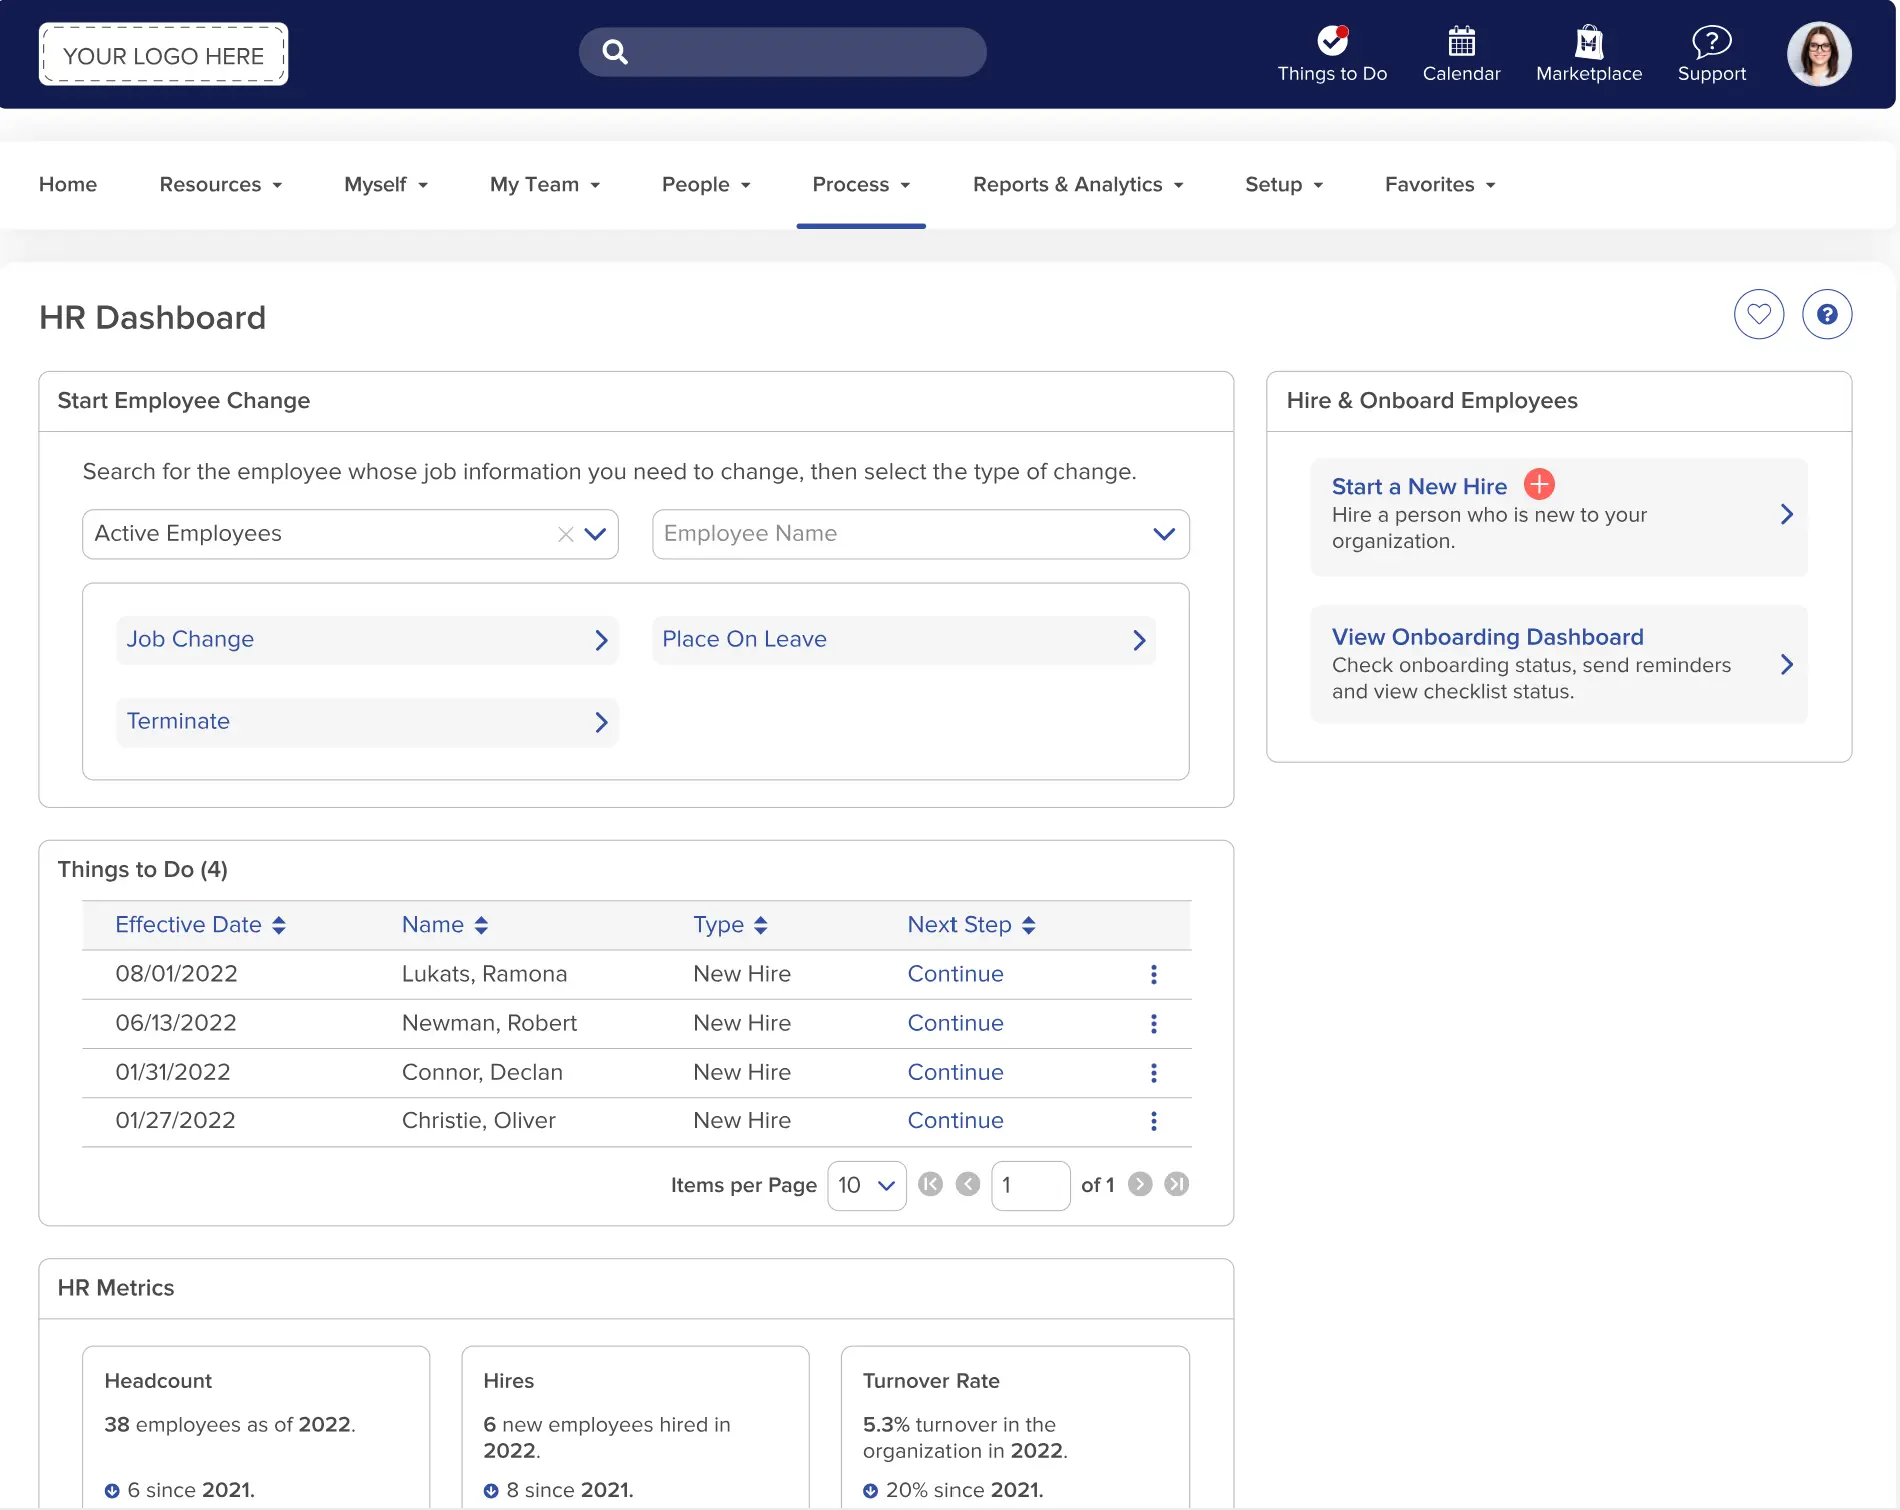1900x1510 pixels.
Task: Click the next page arrow in pagination
Action: pos(1139,1184)
